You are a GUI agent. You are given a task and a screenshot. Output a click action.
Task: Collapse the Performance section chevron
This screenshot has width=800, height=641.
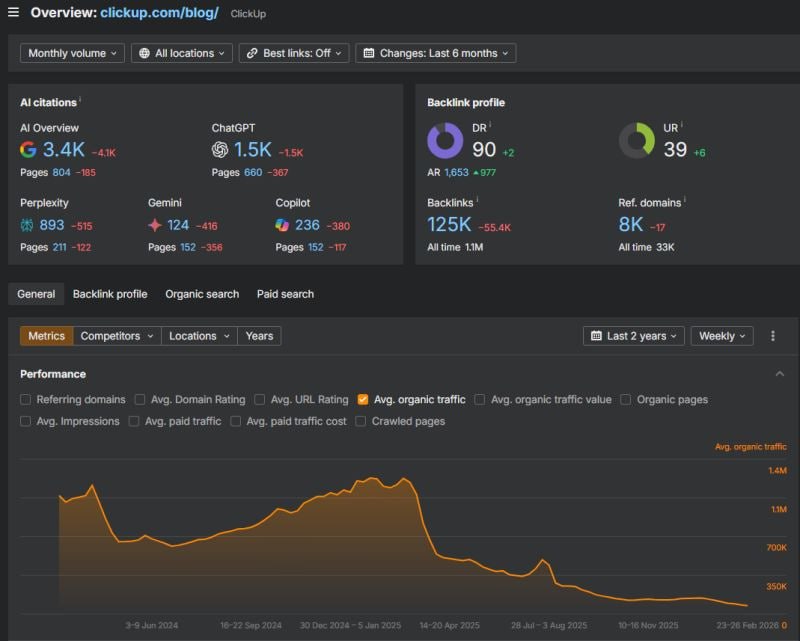pyautogui.click(x=780, y=374)
